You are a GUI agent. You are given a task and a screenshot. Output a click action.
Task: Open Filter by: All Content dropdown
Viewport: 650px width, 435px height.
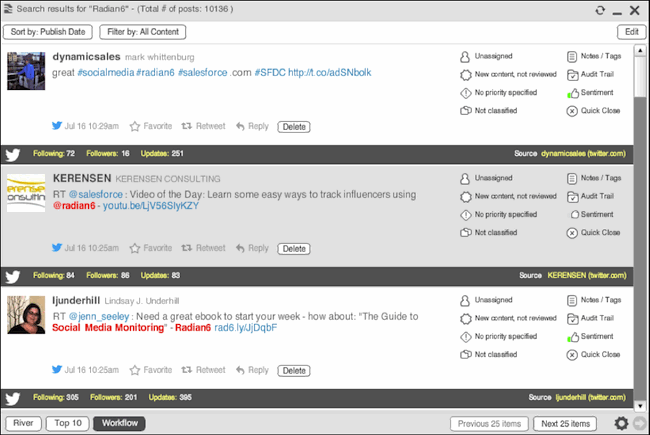click(143, 32)
